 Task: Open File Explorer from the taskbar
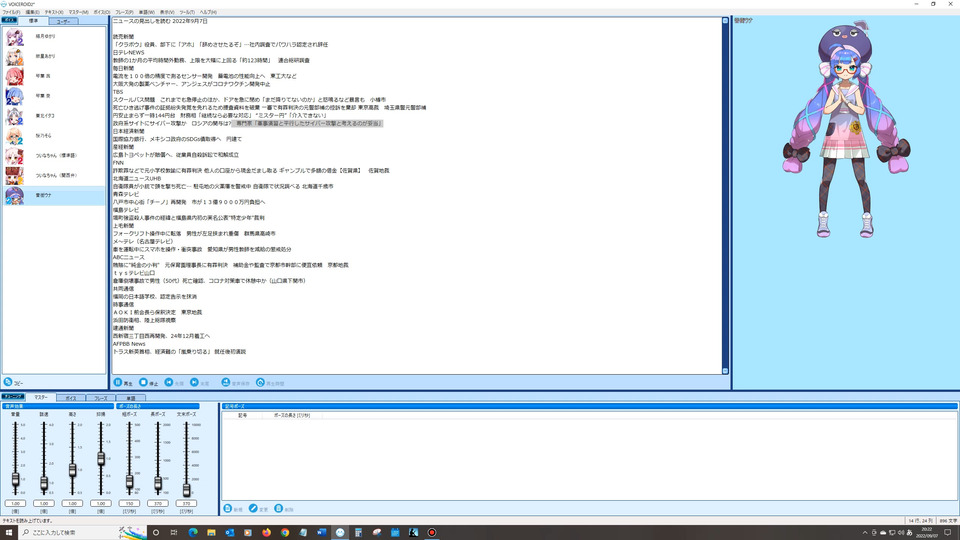211,532
